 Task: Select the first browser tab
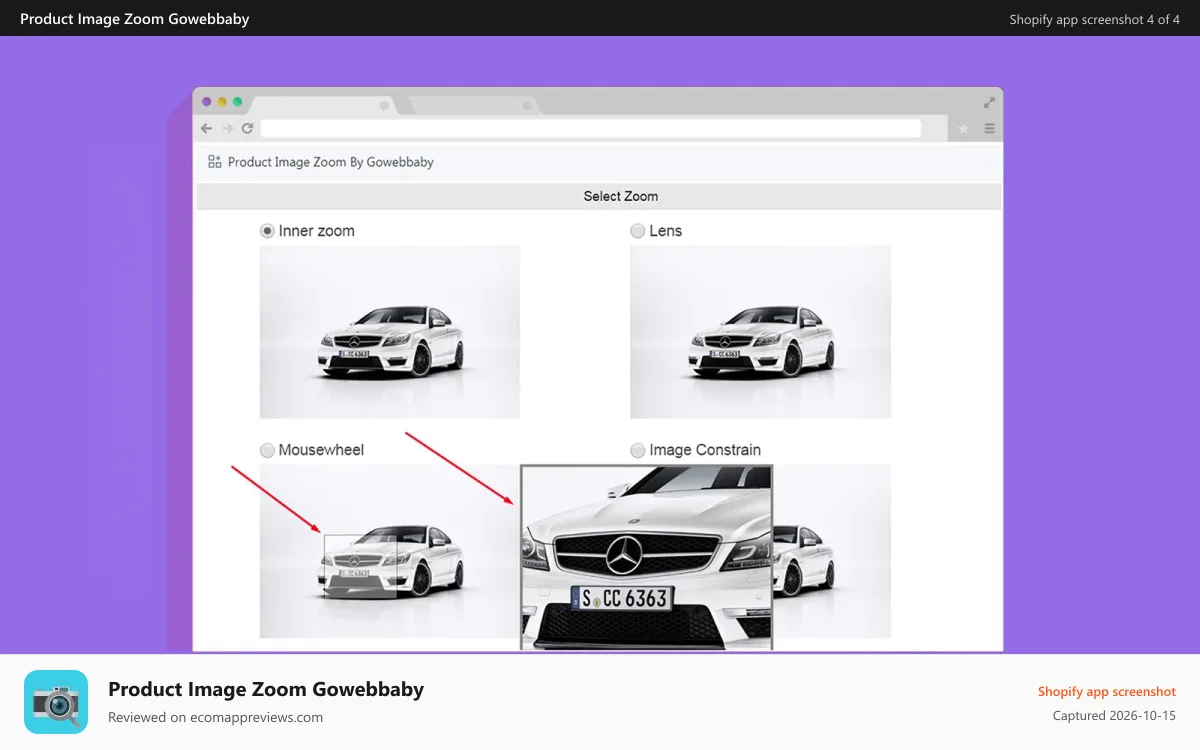(x=325, y=105)
